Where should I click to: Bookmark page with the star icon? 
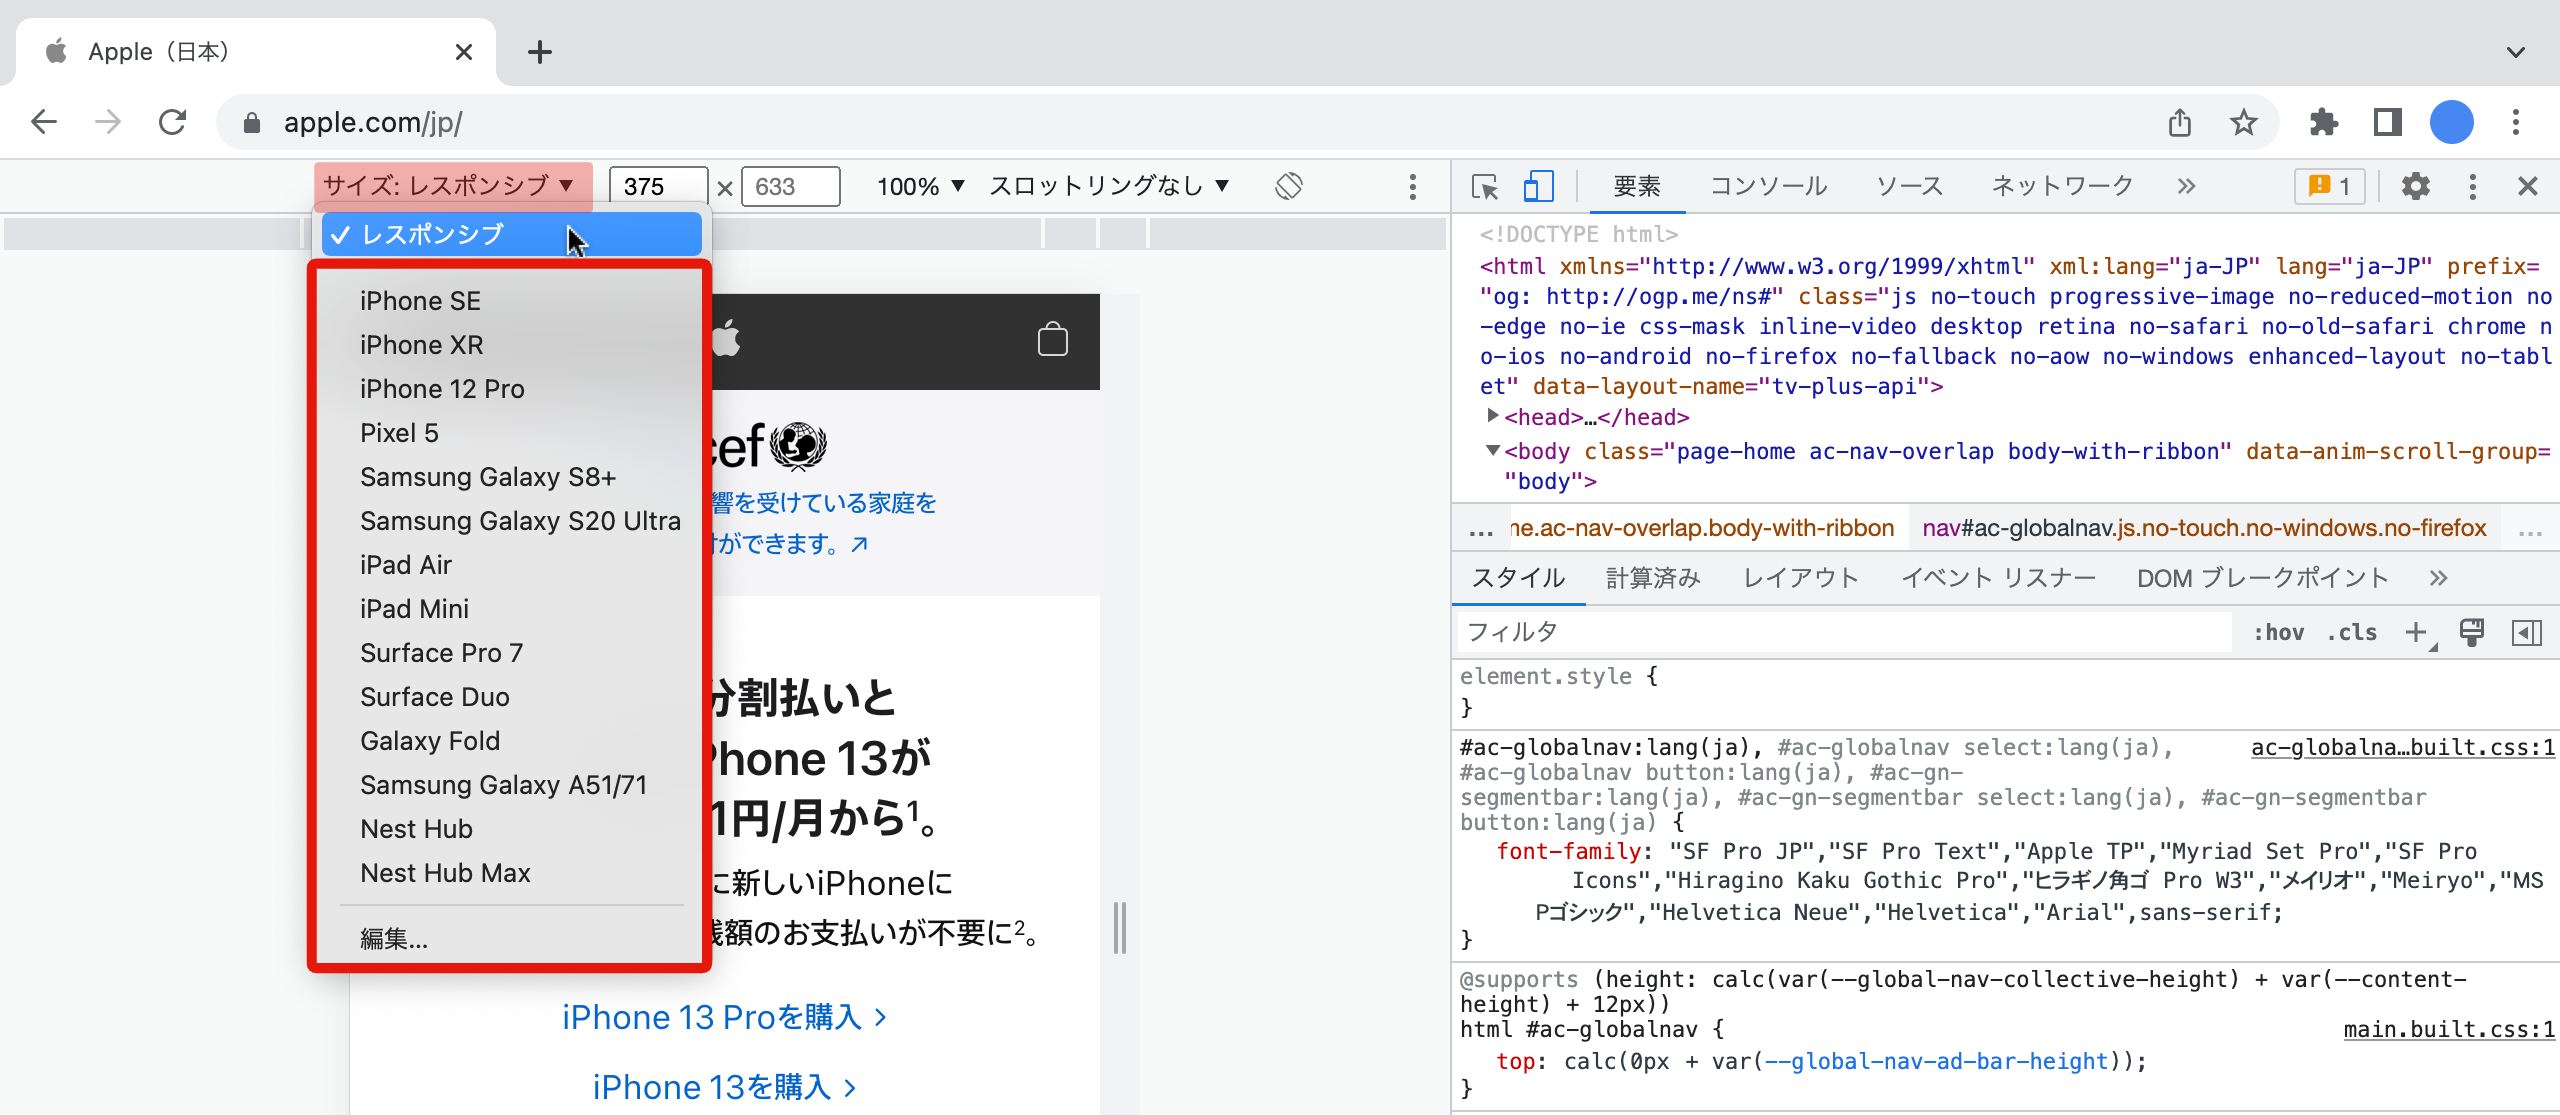[2244, 123]
